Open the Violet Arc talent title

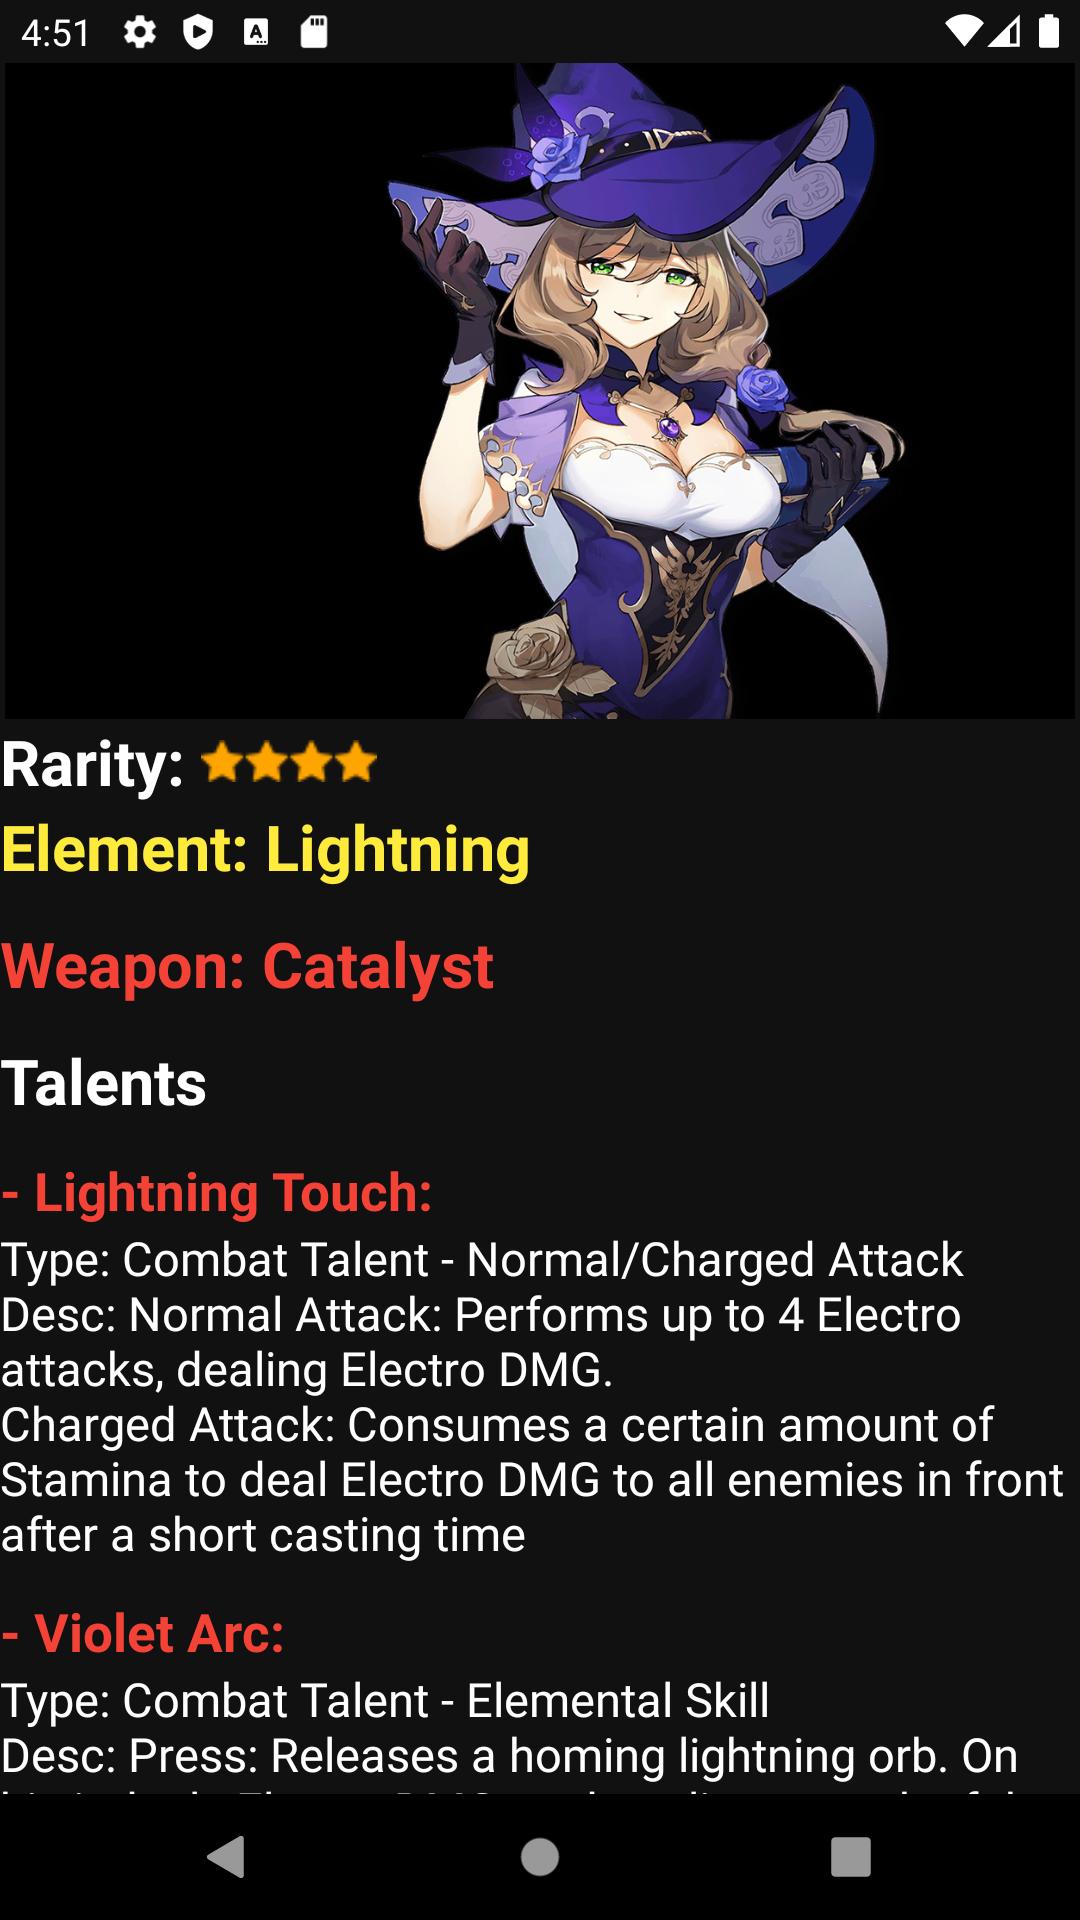(x=143, y=1634)
